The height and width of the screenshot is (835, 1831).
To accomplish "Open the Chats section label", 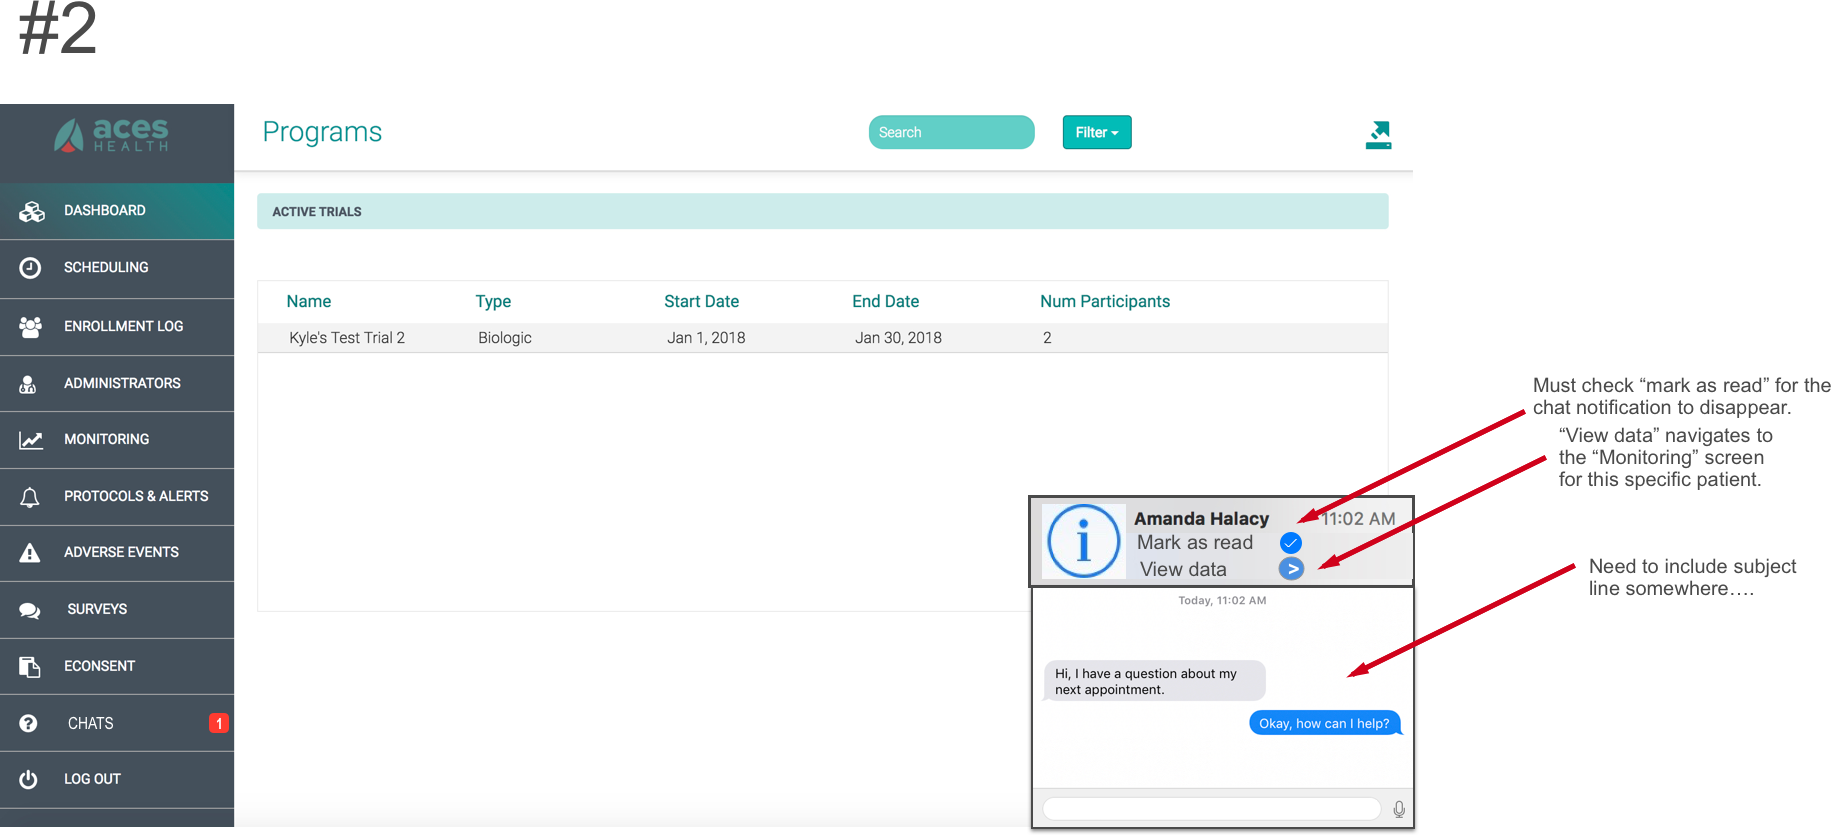I will click(91, 724).
